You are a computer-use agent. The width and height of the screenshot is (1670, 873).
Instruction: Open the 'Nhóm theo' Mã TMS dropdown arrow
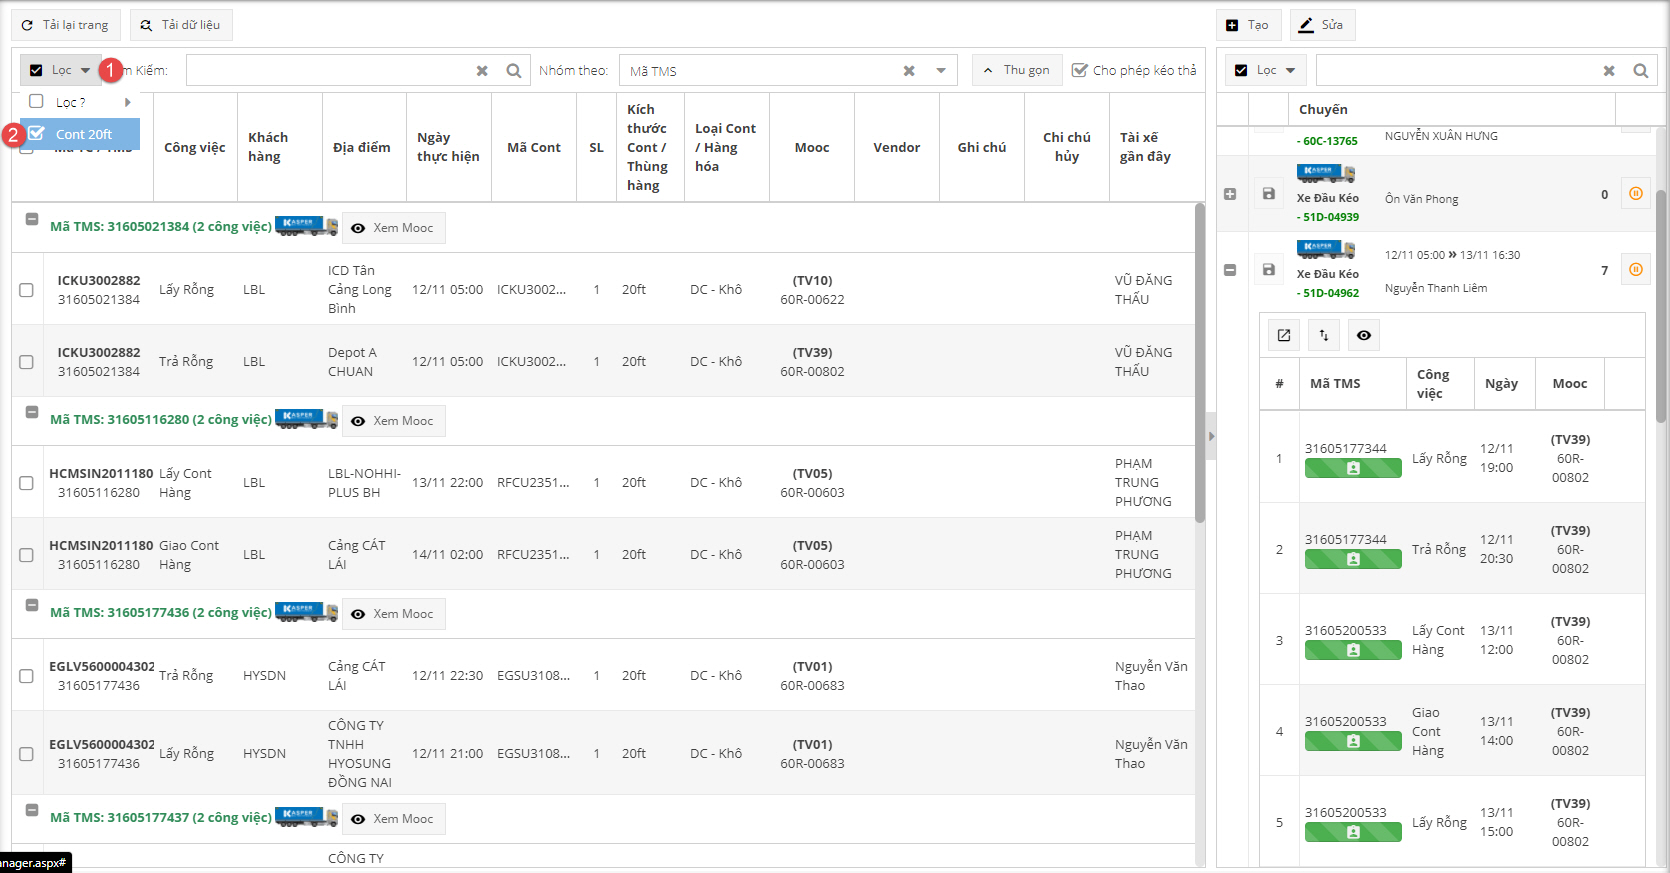pos(941,71)
